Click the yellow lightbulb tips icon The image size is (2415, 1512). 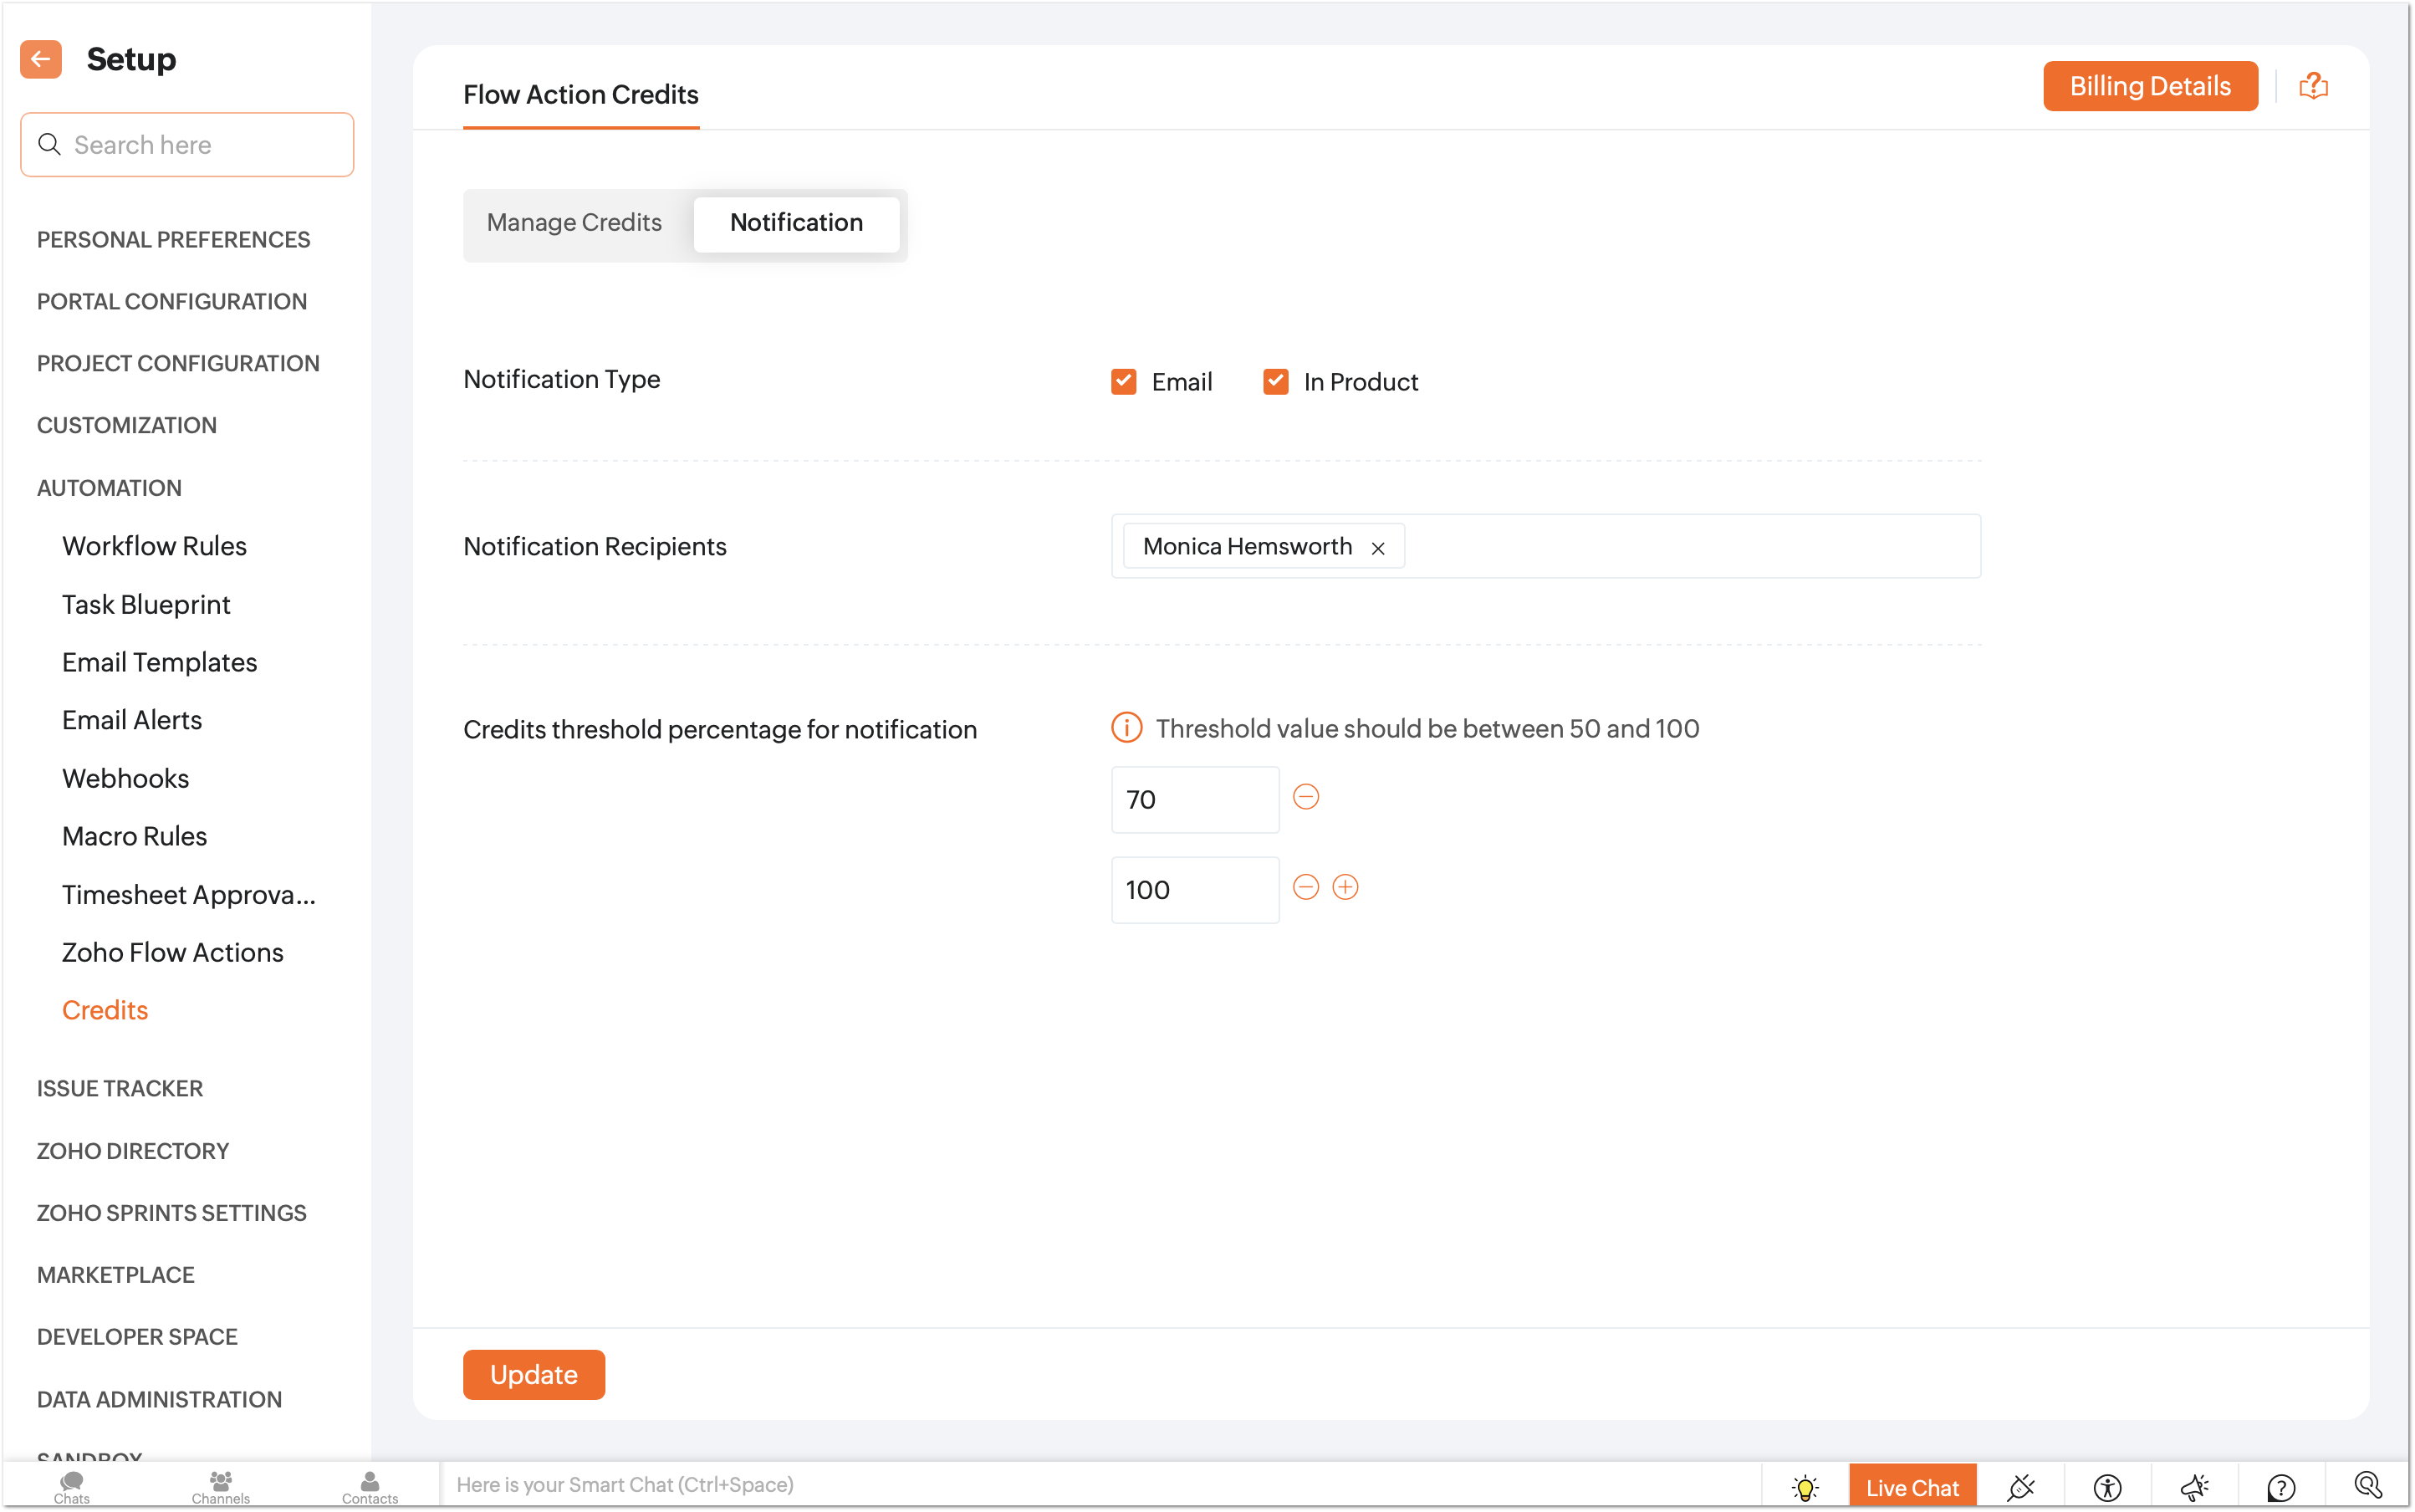coord(1805,1487)
